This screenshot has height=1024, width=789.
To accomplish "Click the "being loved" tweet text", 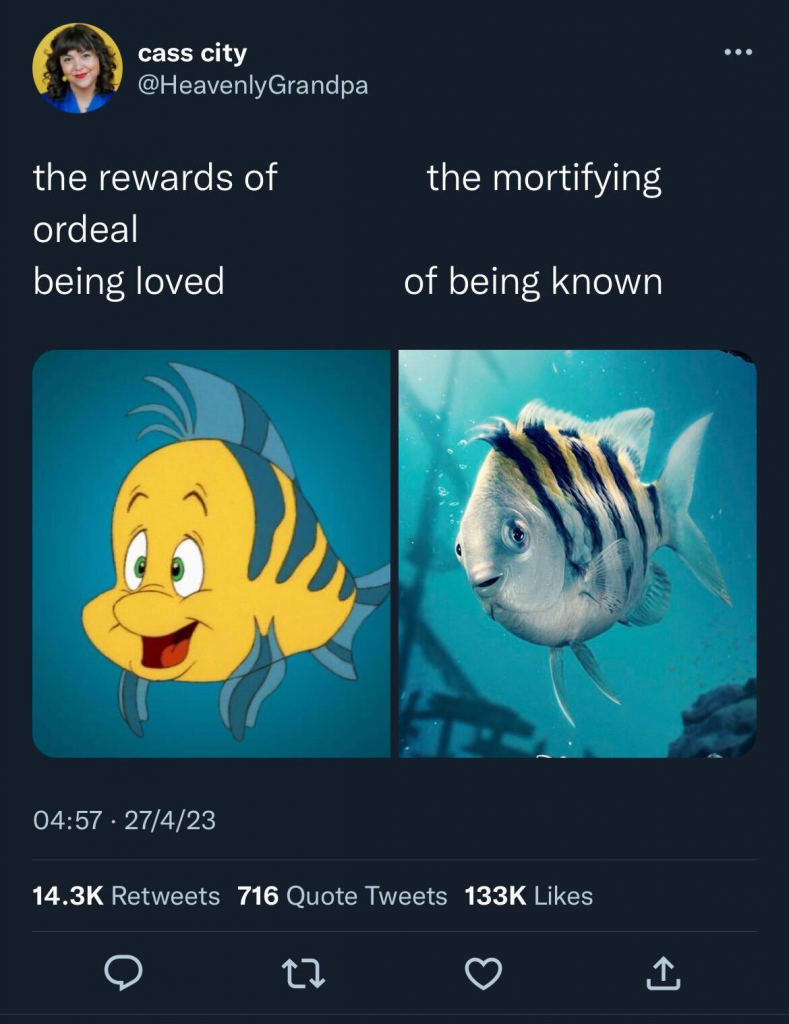I will 129,281.
